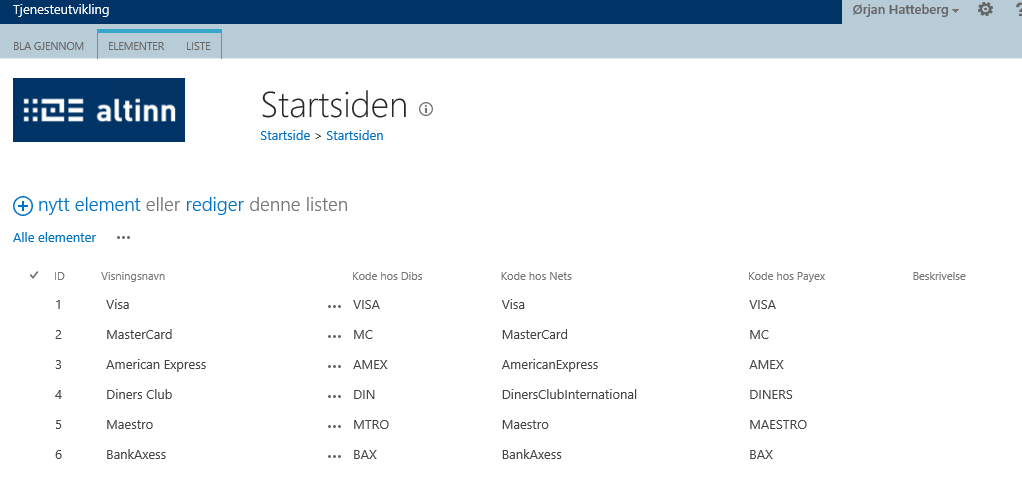This screenshot has height=481, width=1022.
Task: Open the Visningsnavn column header menu
Action: pyautogui.click(x=133, y=276)
